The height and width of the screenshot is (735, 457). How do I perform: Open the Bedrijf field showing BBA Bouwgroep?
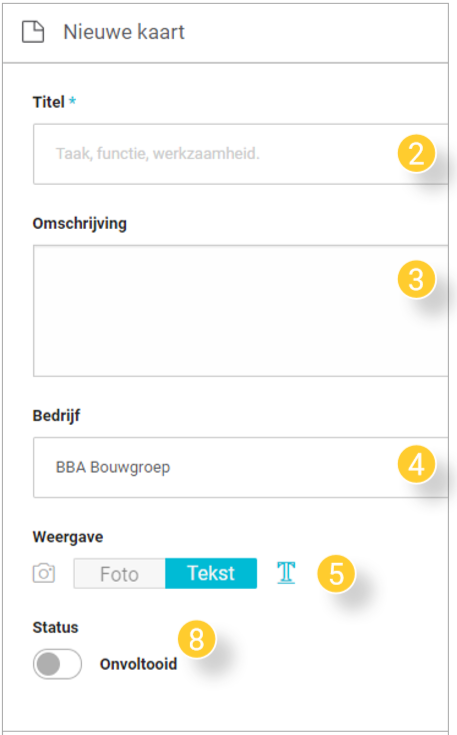pyautogui.click(x=240, y=467)
